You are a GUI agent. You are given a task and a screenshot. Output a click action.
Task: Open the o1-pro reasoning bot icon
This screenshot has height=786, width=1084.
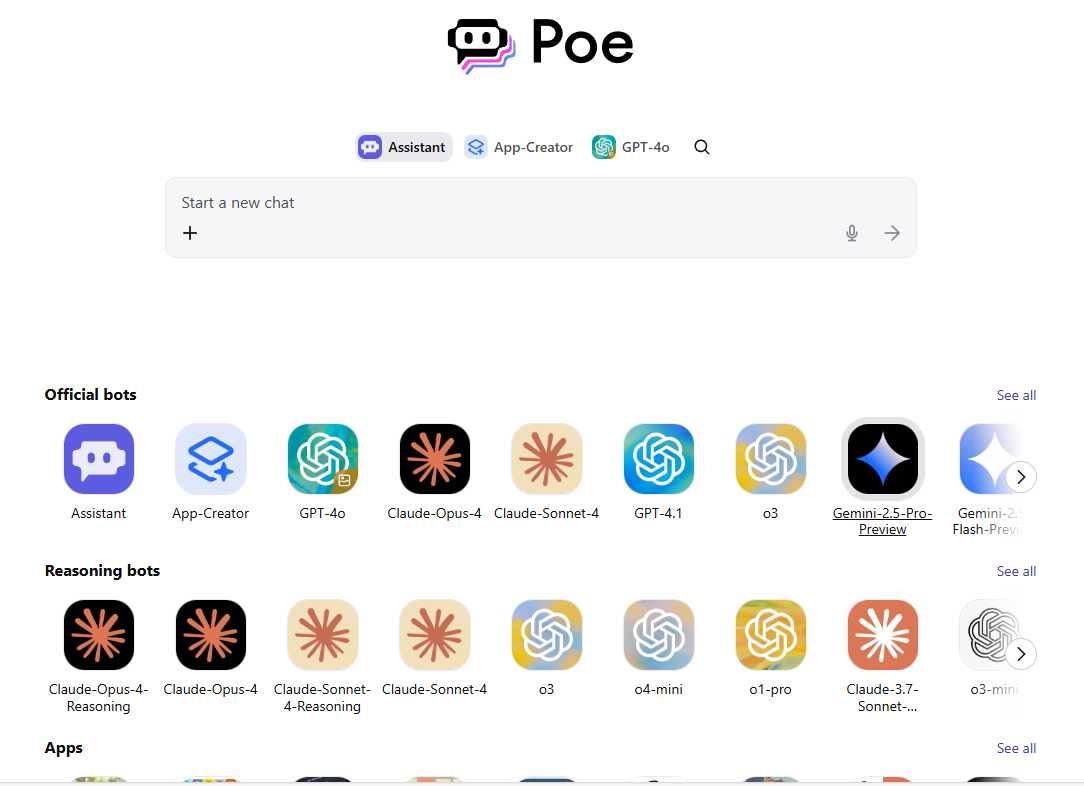pos(771,635)
